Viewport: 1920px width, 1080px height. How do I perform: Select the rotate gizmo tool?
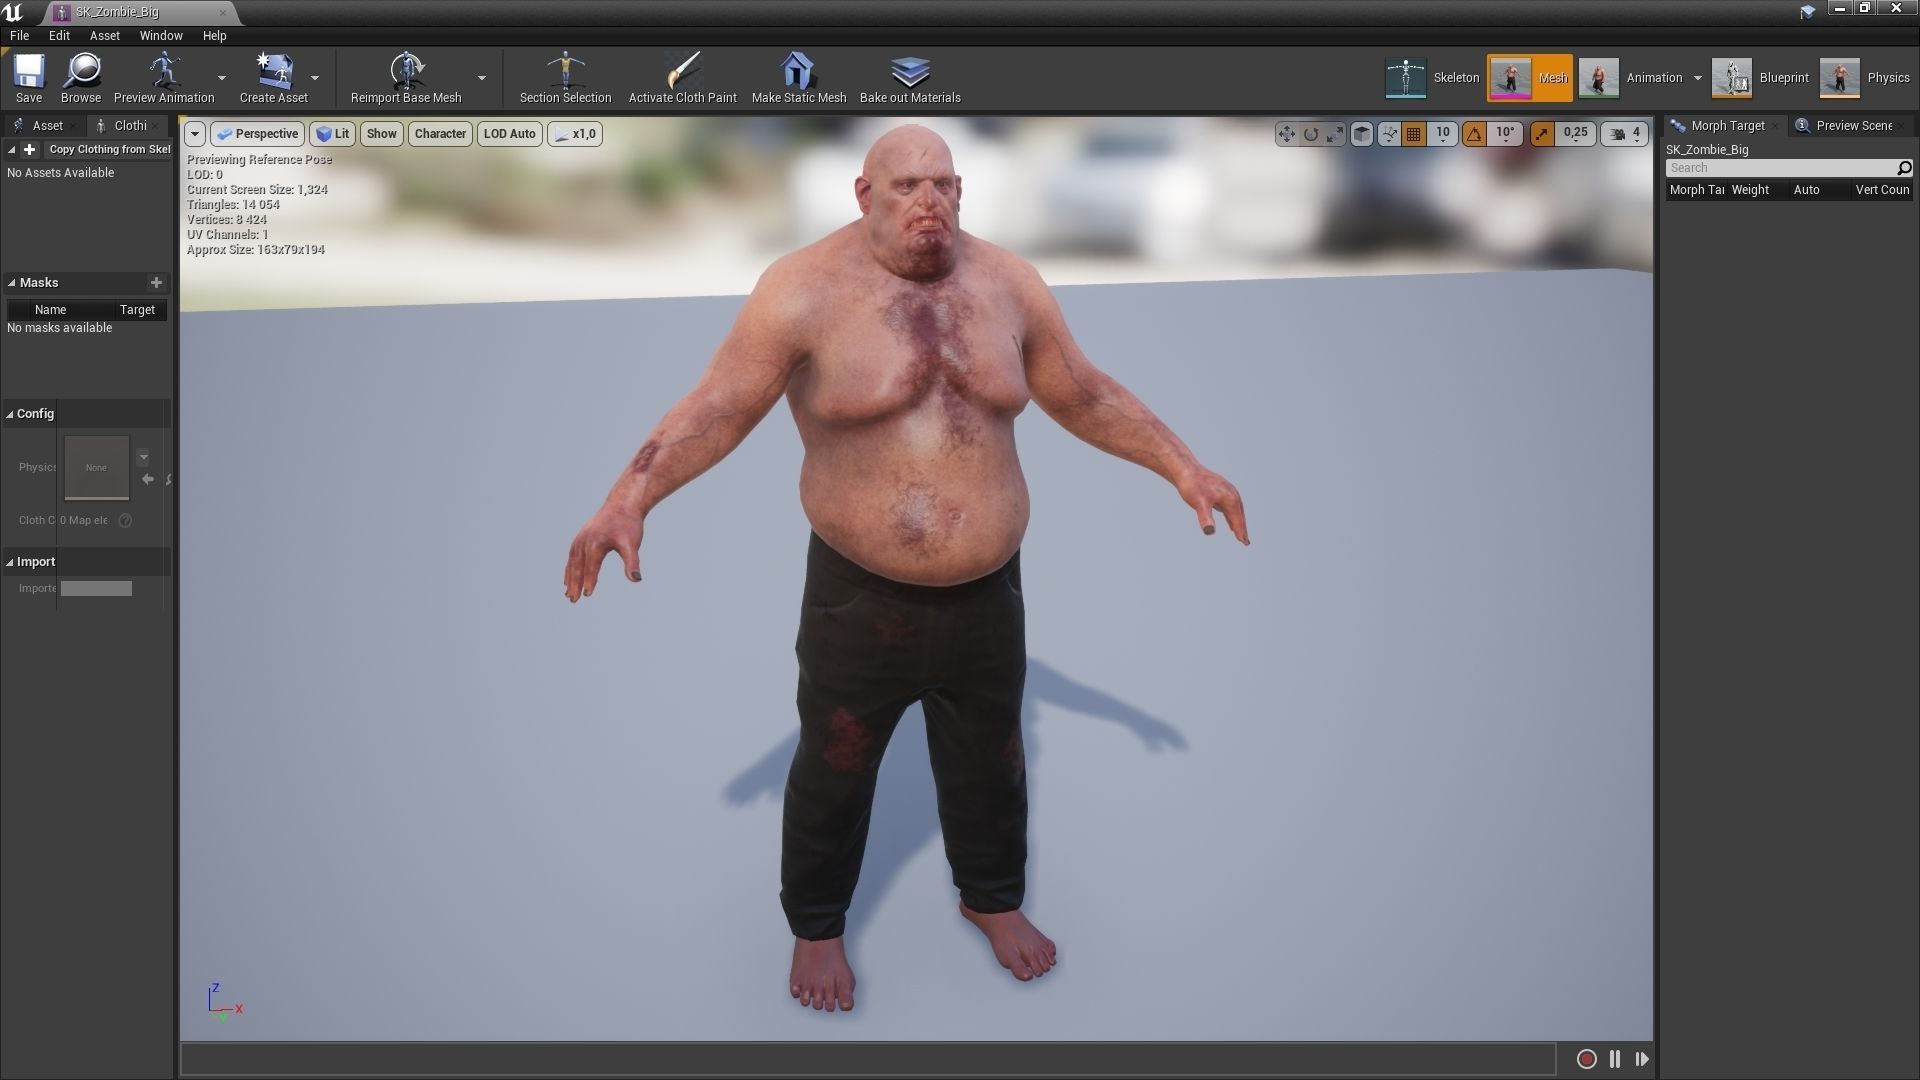click(x=1311, y=134)
